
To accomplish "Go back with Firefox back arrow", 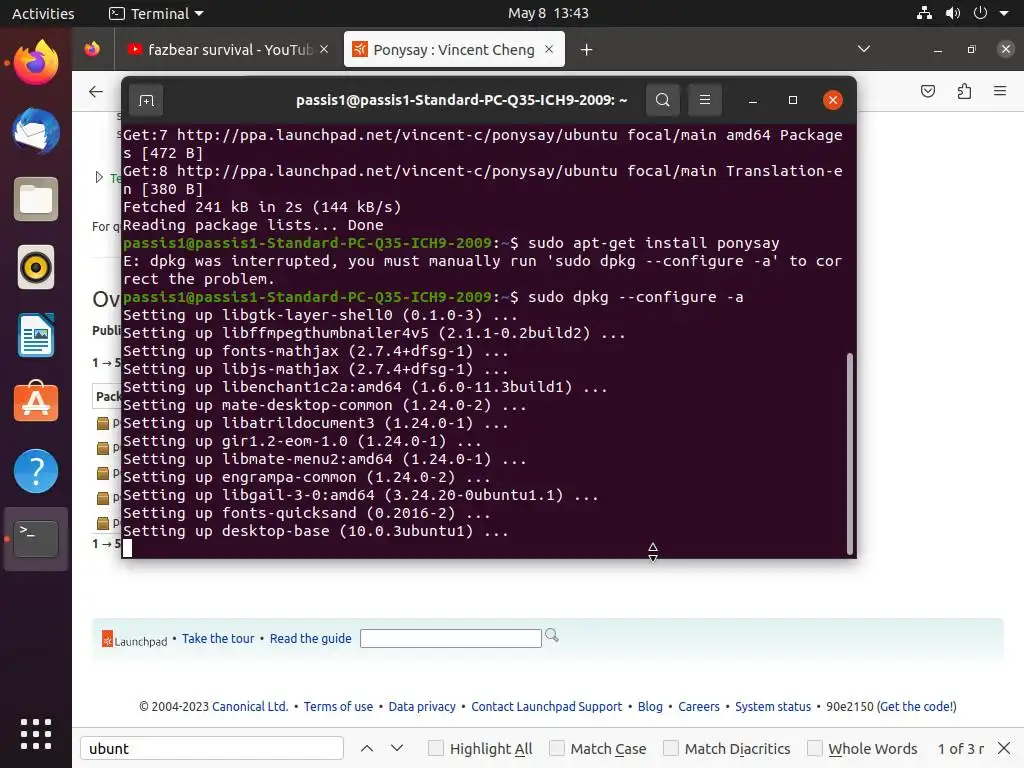I will click(x=96, y=91).
